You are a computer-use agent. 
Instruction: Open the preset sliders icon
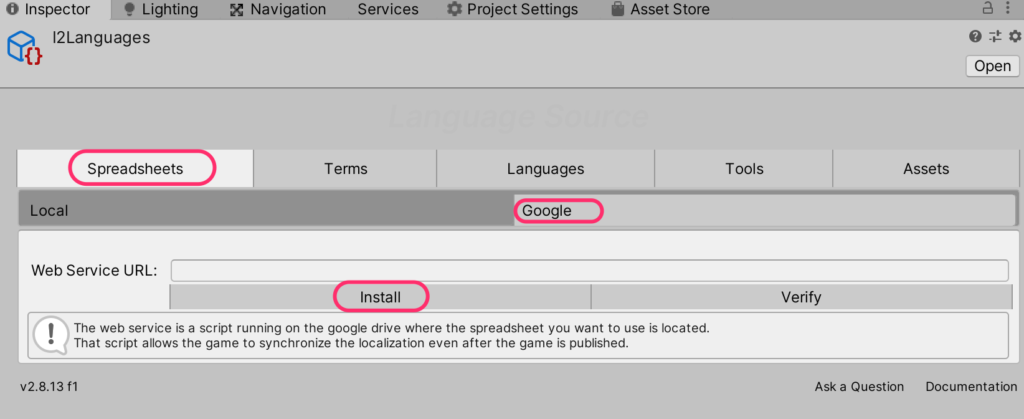click(995, 37)
